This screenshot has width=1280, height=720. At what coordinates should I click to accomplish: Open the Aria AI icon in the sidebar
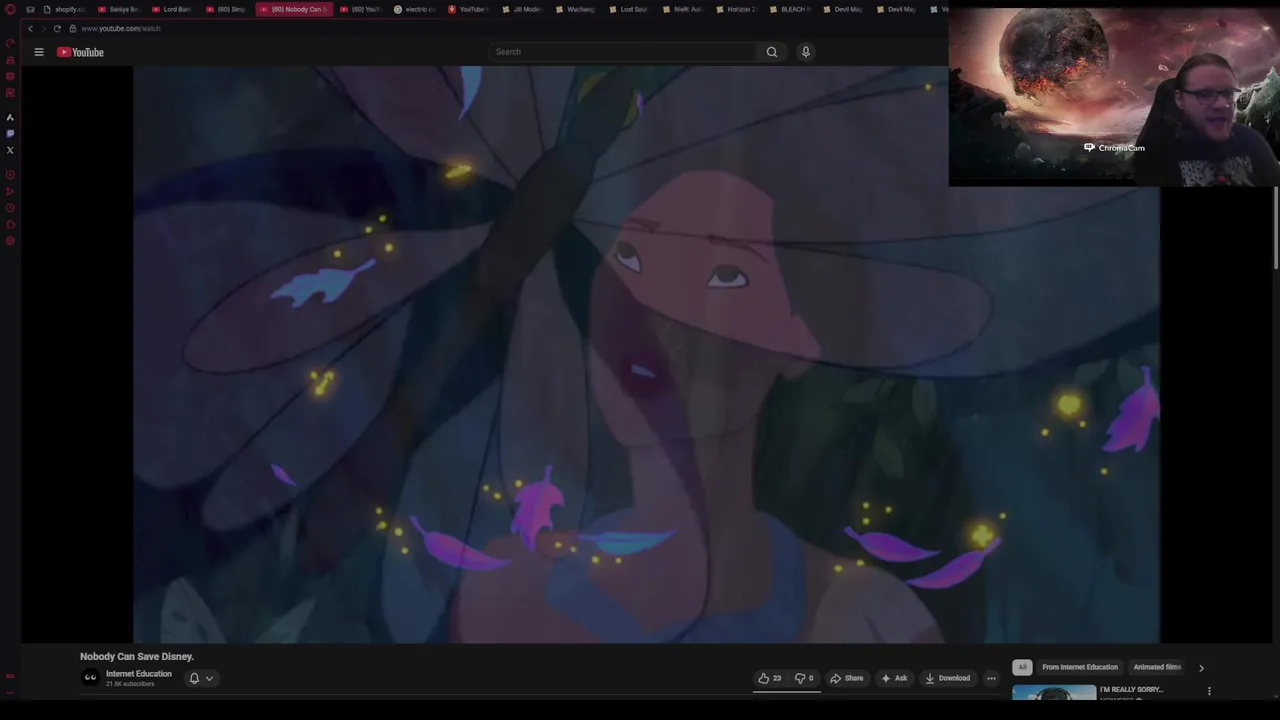[x=10, y=117]
